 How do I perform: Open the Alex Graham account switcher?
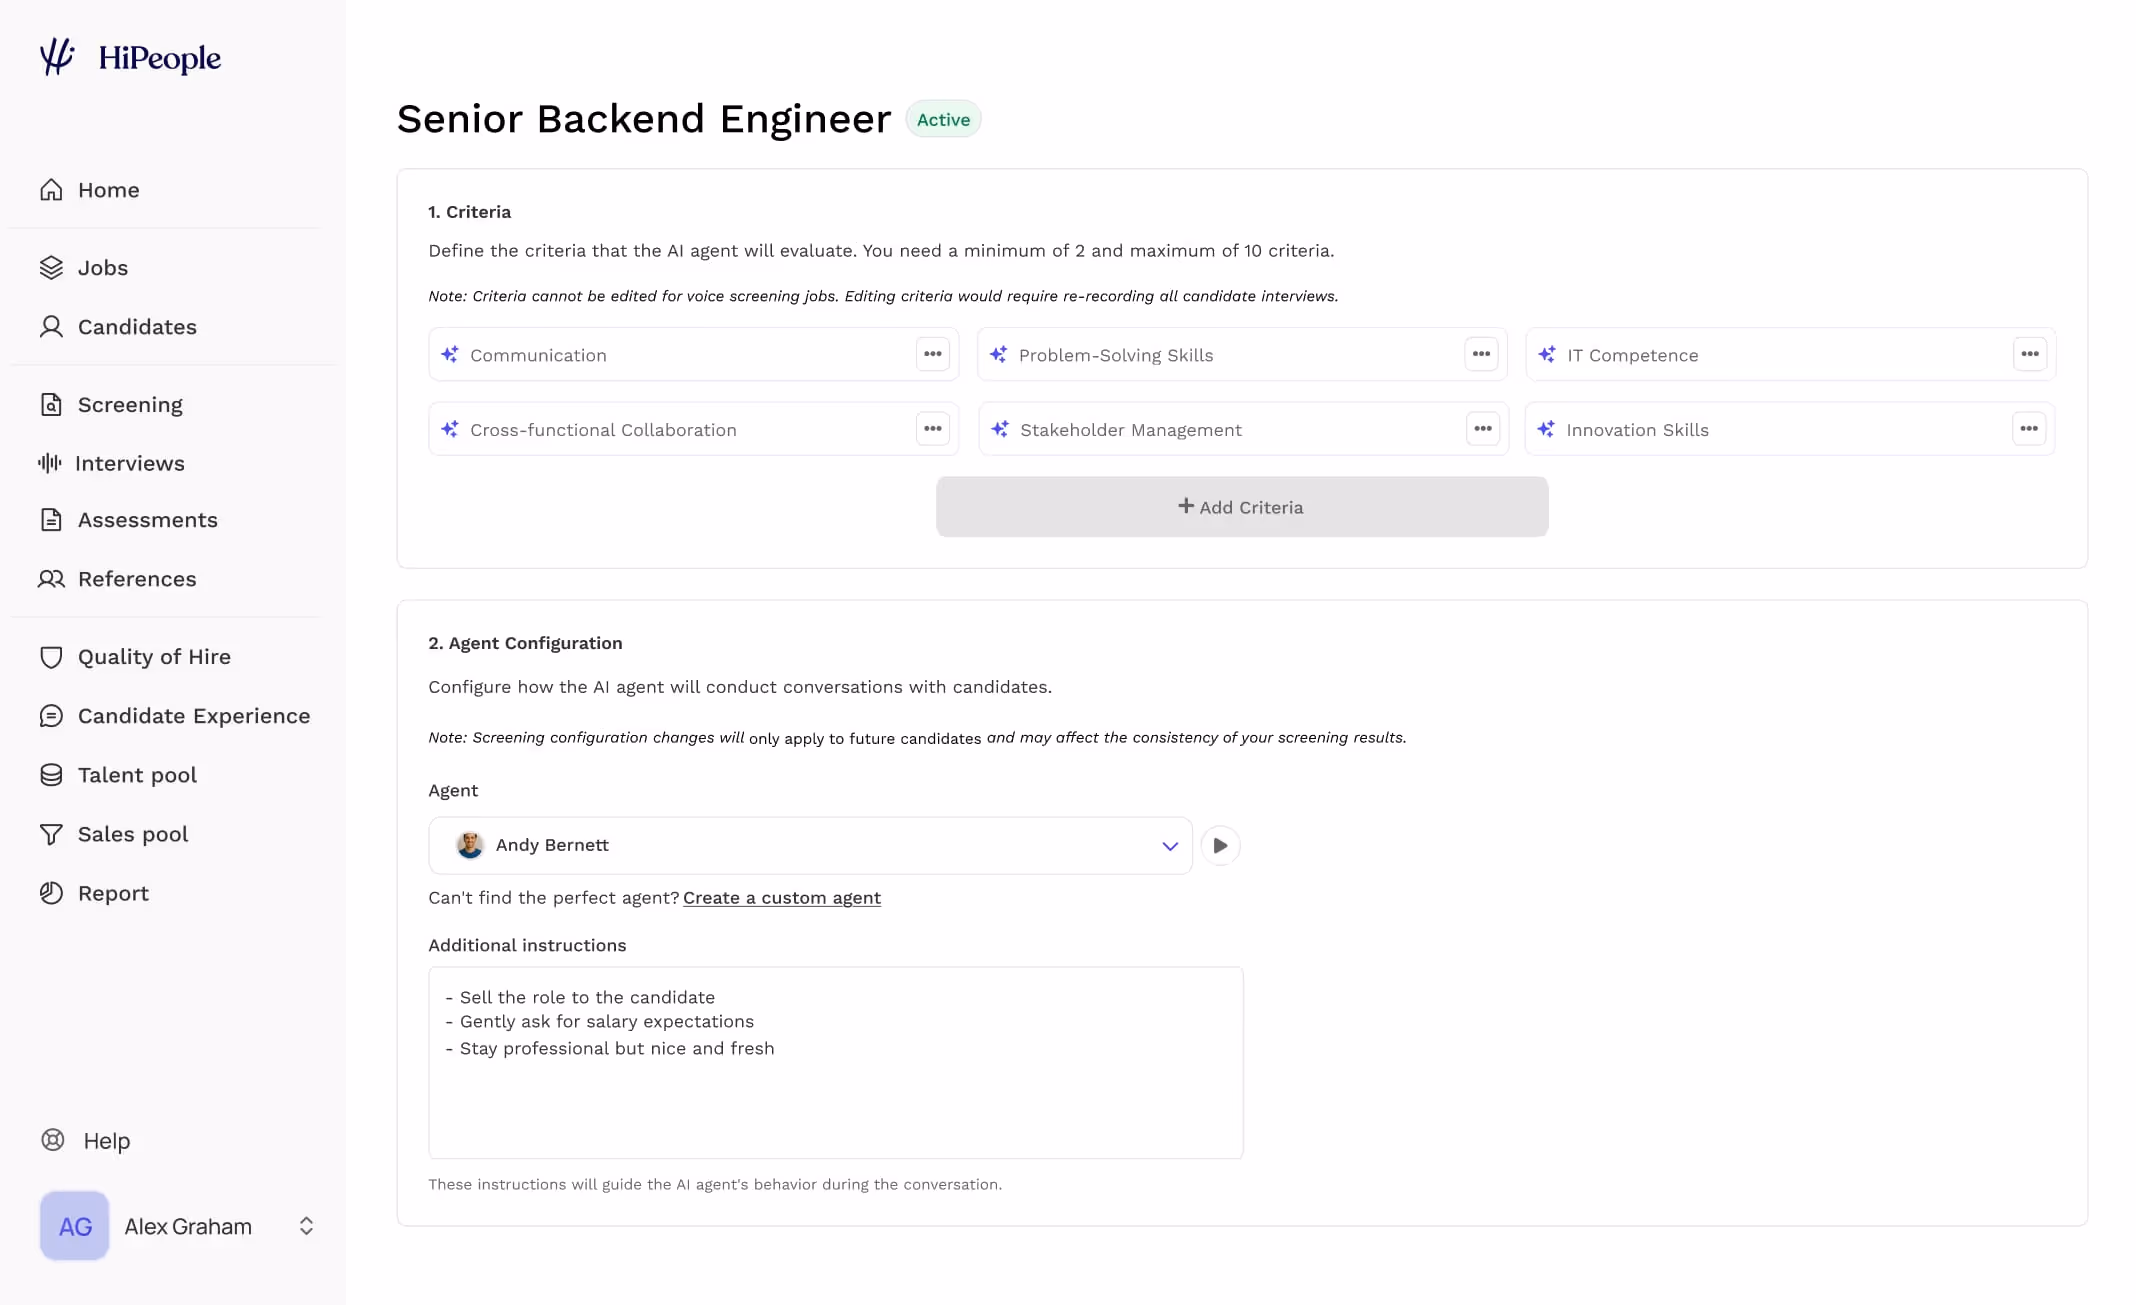305,1225
